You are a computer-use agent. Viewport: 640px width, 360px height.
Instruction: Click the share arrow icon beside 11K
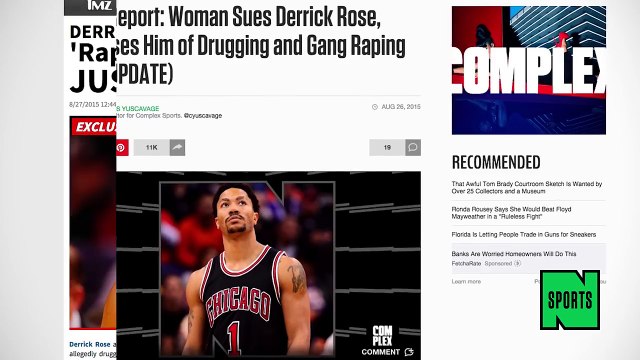[177, 147]
